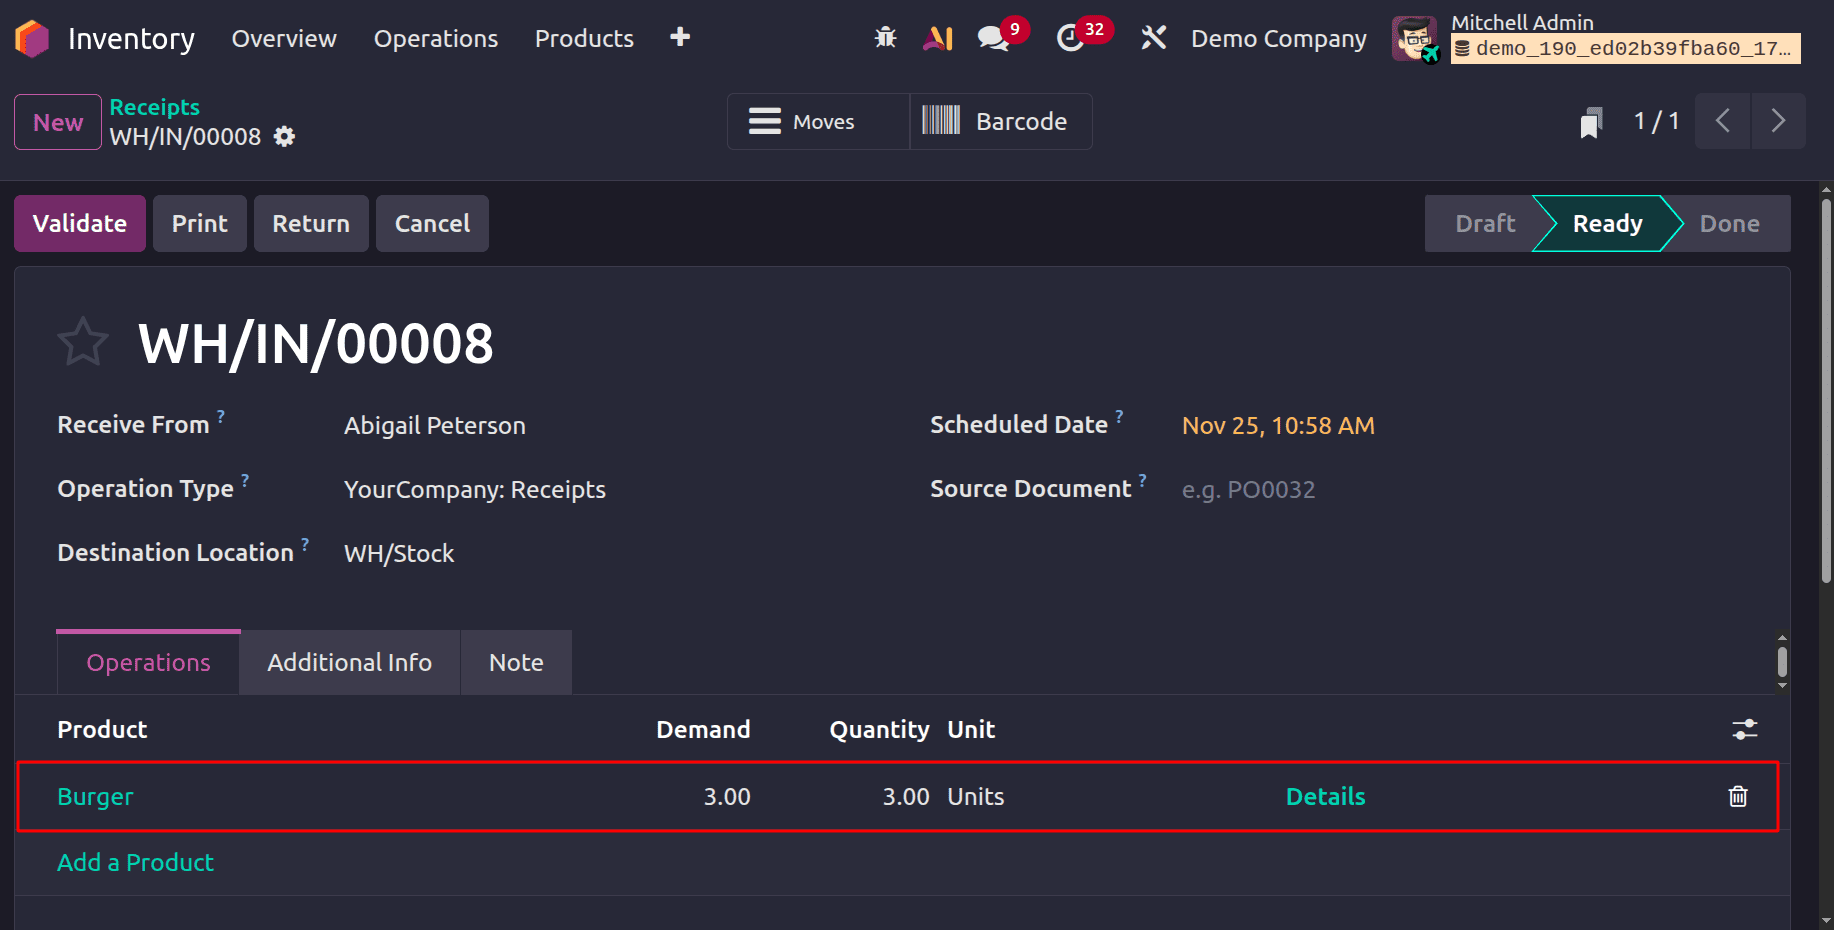Switch to the Additional Info tab

349,662
